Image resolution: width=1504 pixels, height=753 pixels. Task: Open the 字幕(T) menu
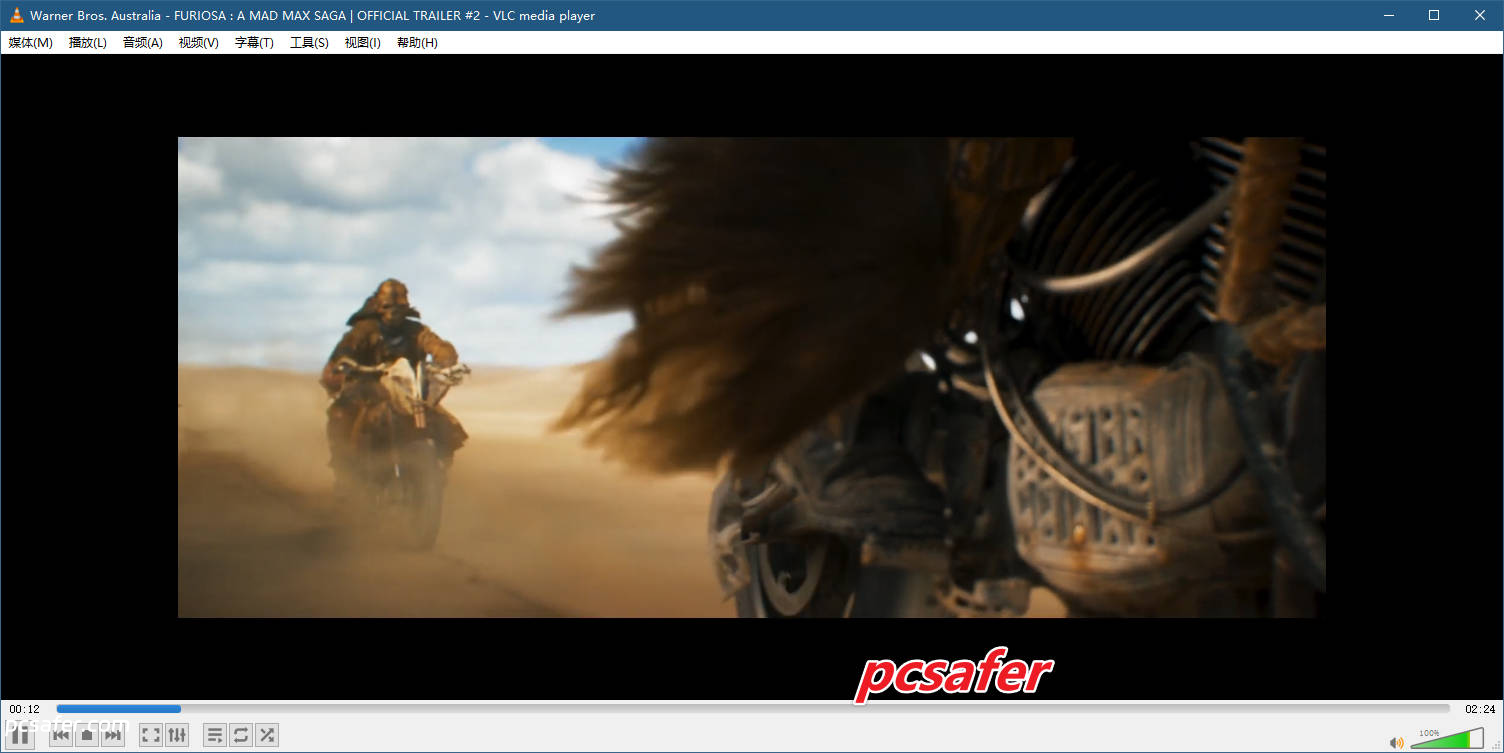coord(254,43)
